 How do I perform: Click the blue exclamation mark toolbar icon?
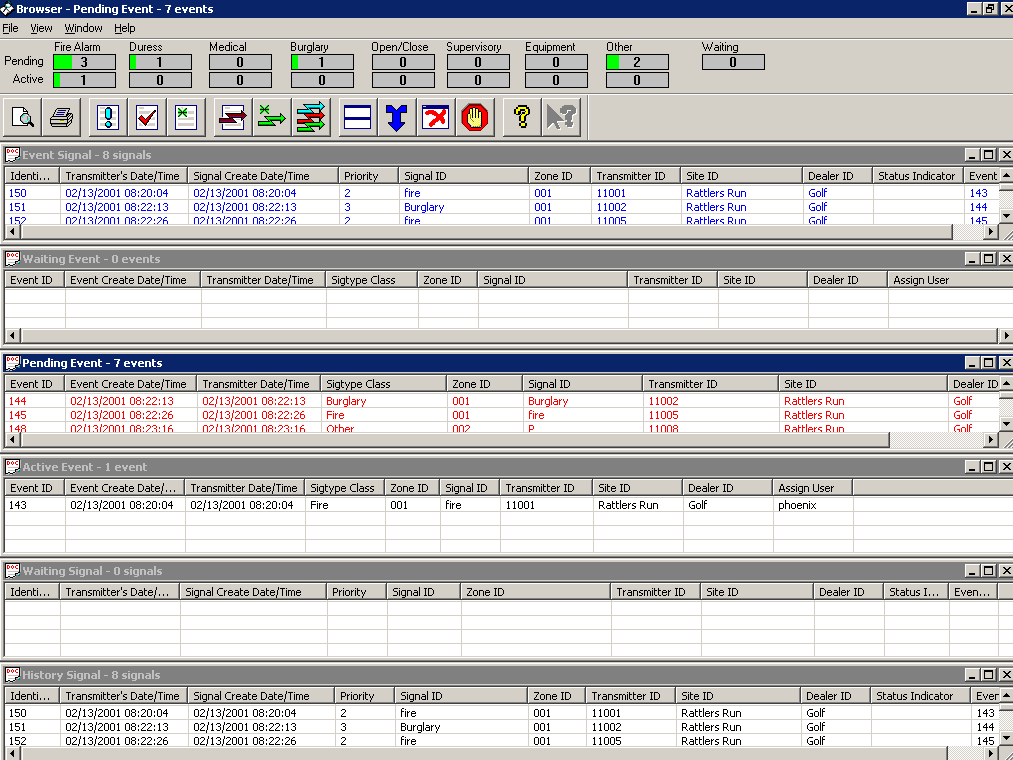tap(108, 118)
